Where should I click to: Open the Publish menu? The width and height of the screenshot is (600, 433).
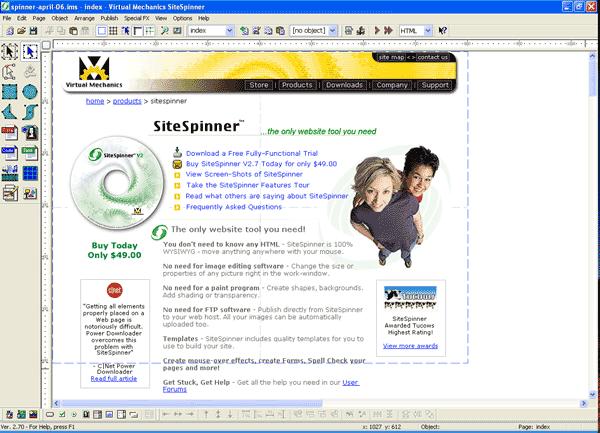[109, 18]
